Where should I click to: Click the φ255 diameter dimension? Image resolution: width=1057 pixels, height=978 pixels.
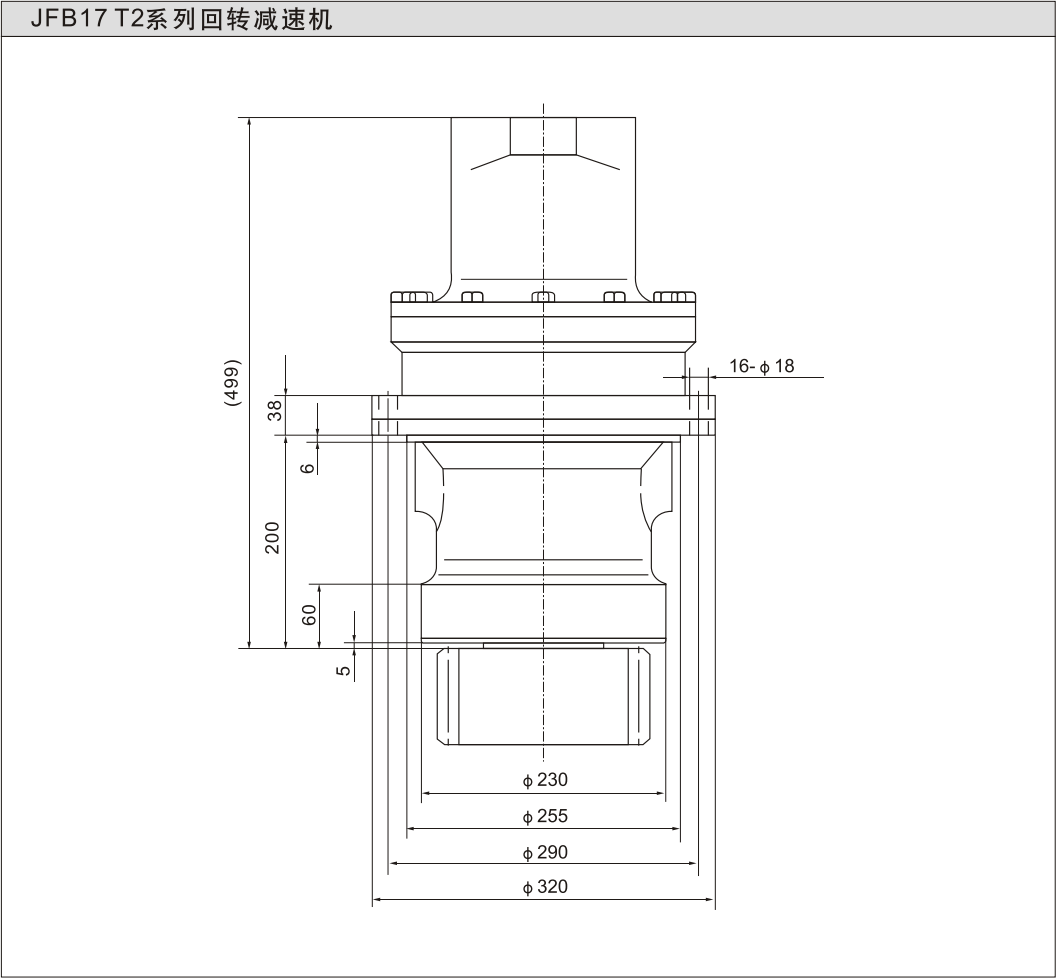coord(544,816)
